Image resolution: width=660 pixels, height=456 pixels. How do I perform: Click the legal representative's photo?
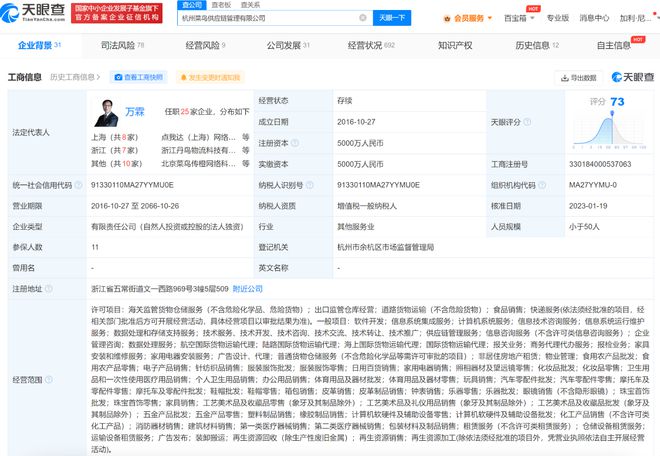[x=106, y=112]
